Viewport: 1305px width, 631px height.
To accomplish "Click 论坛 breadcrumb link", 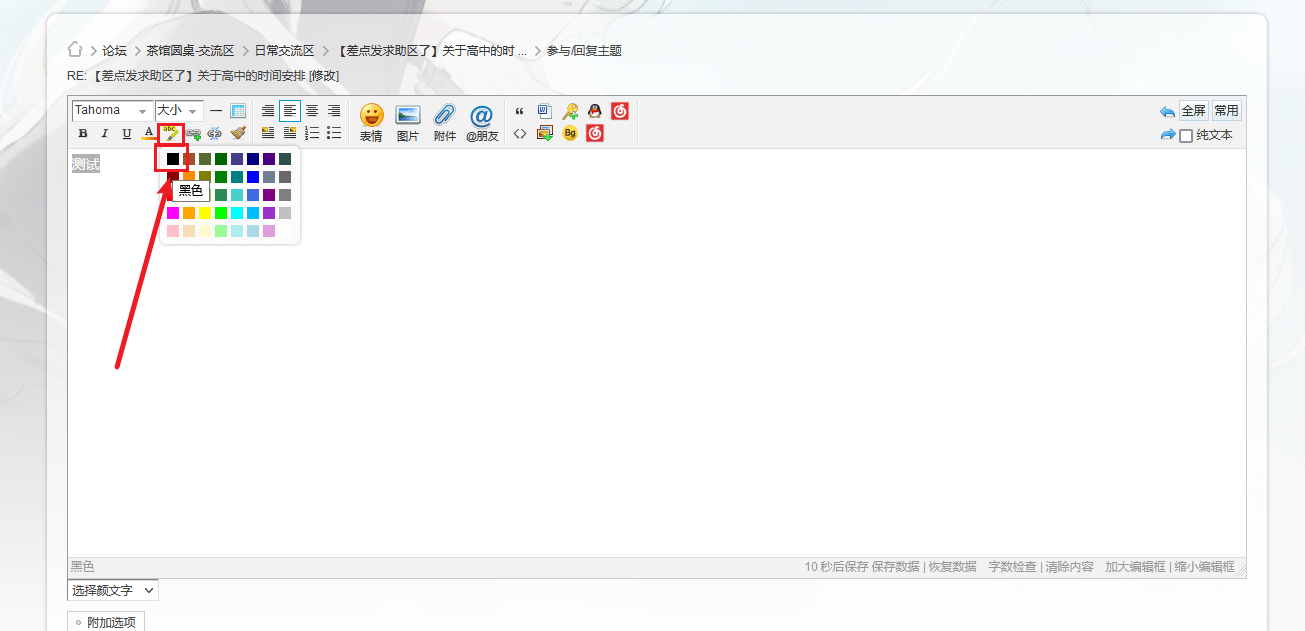I will (x=114, y=51).
